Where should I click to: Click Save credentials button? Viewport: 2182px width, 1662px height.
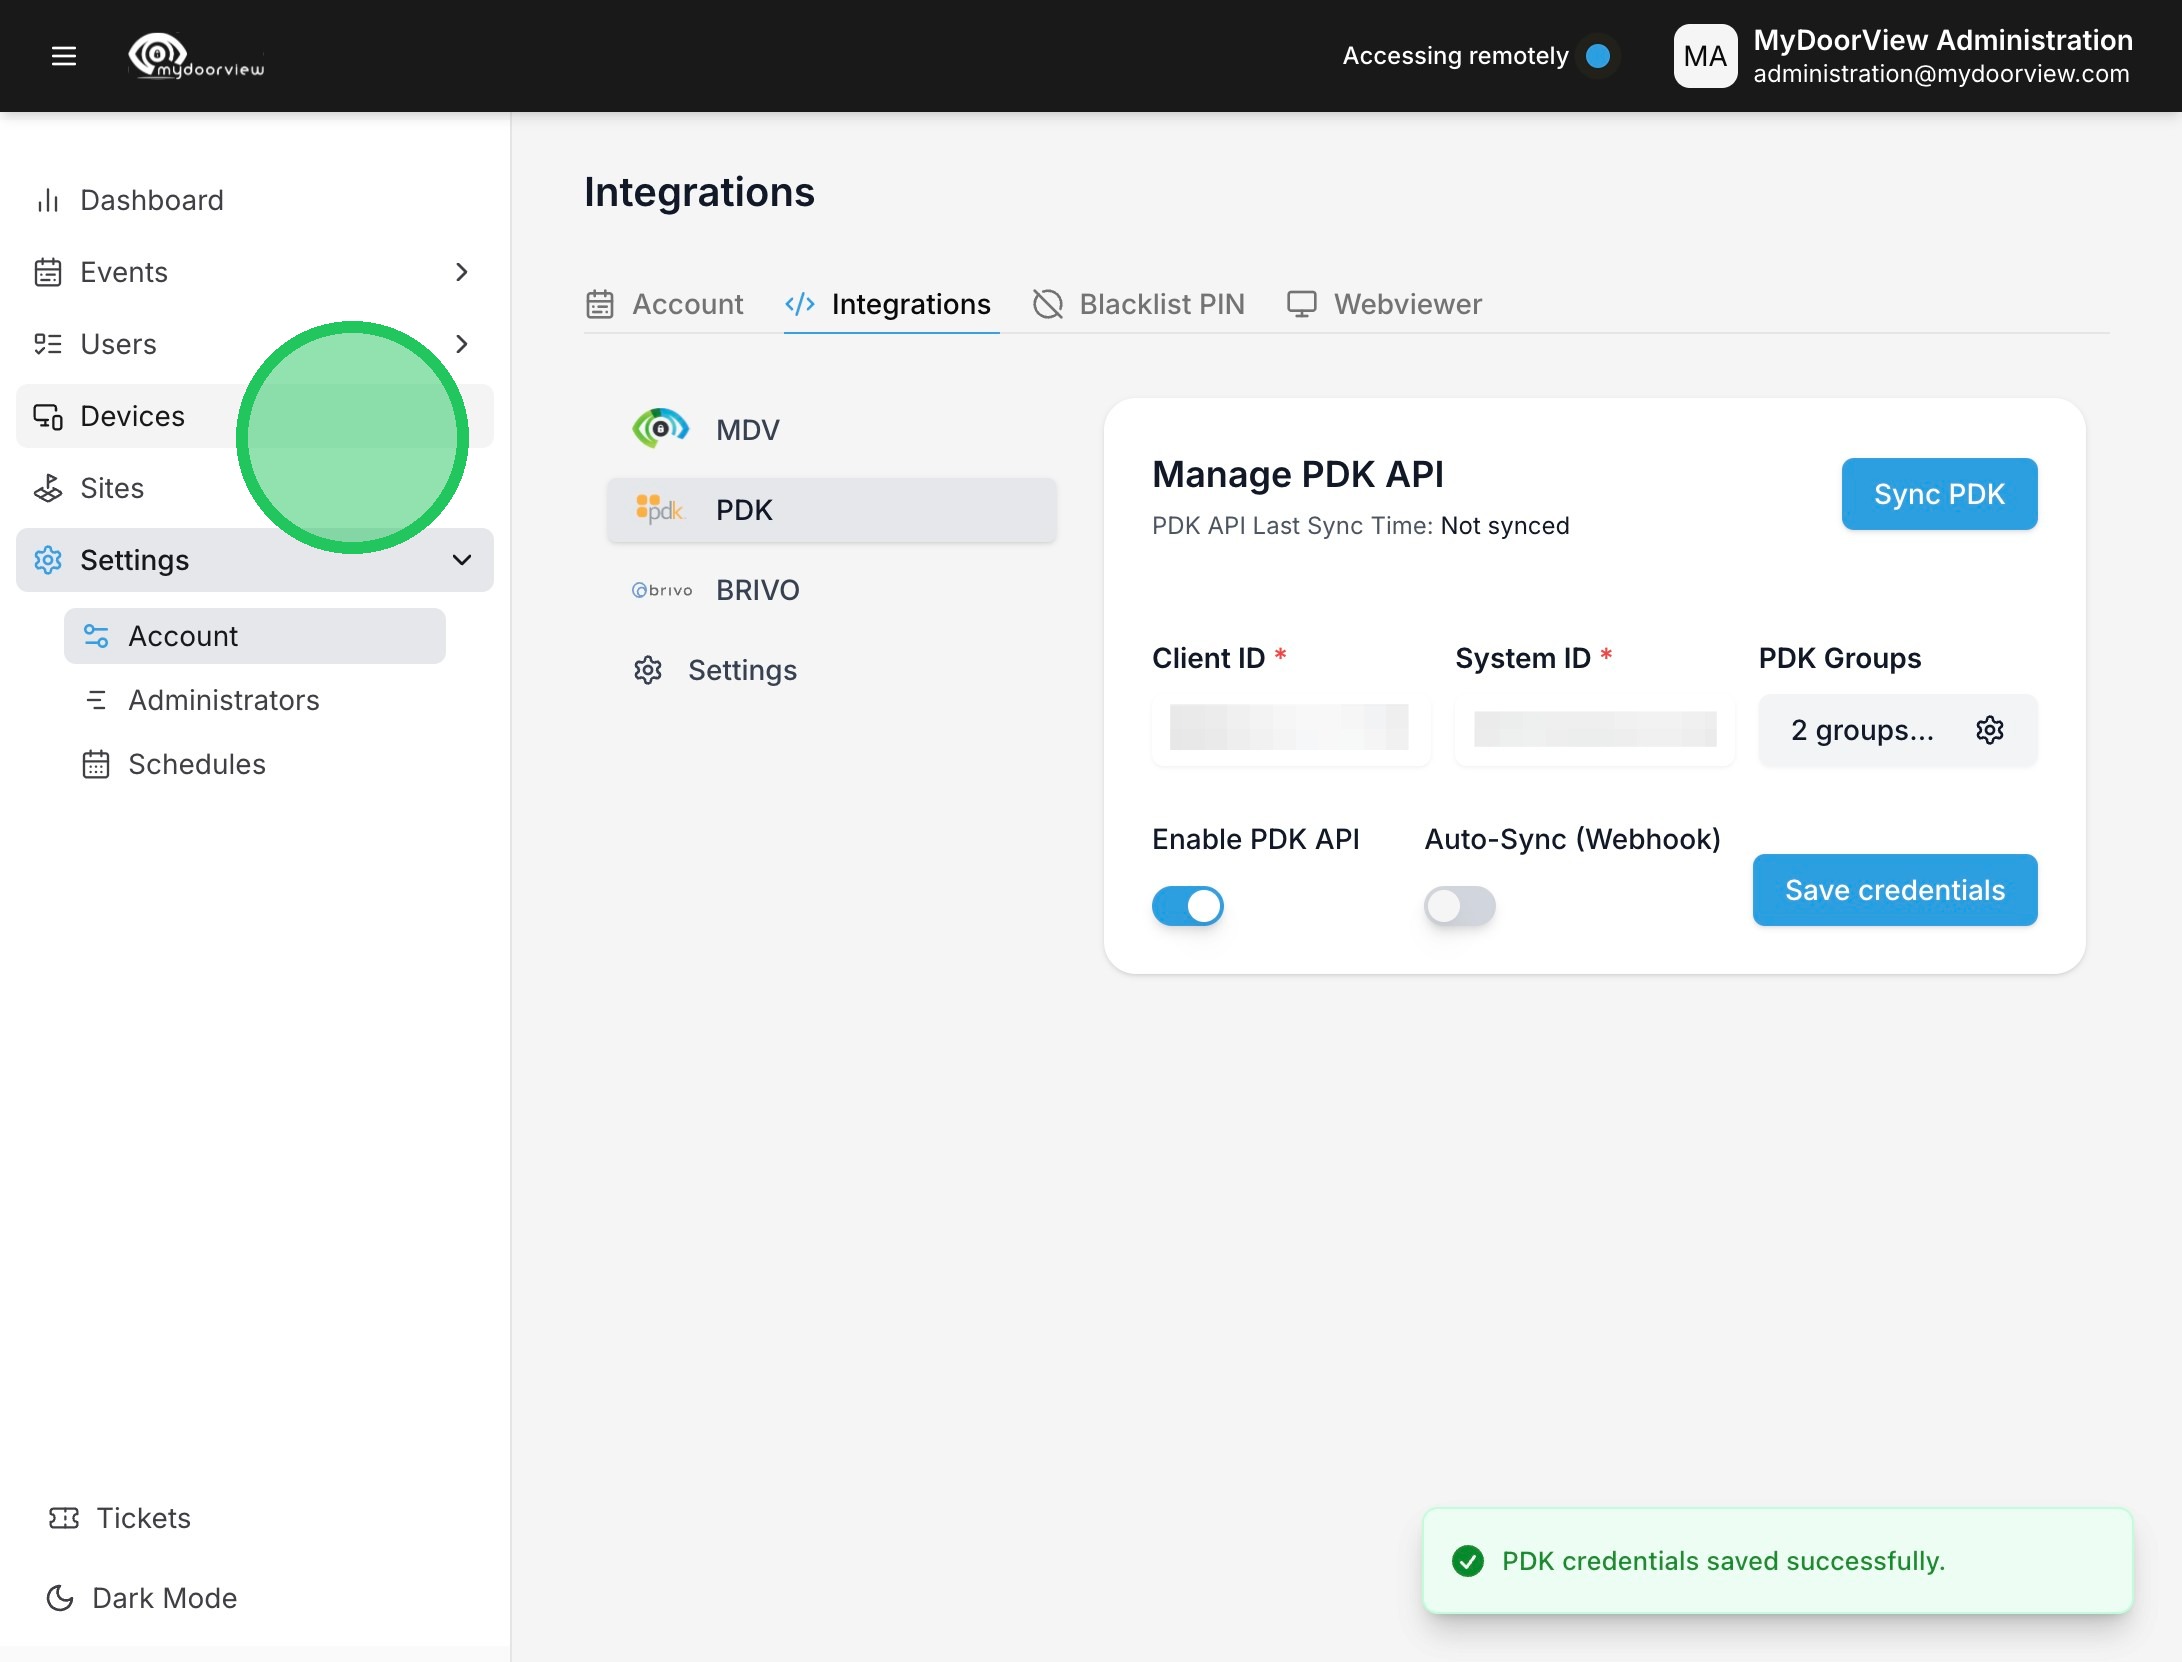coord(1894,890)
